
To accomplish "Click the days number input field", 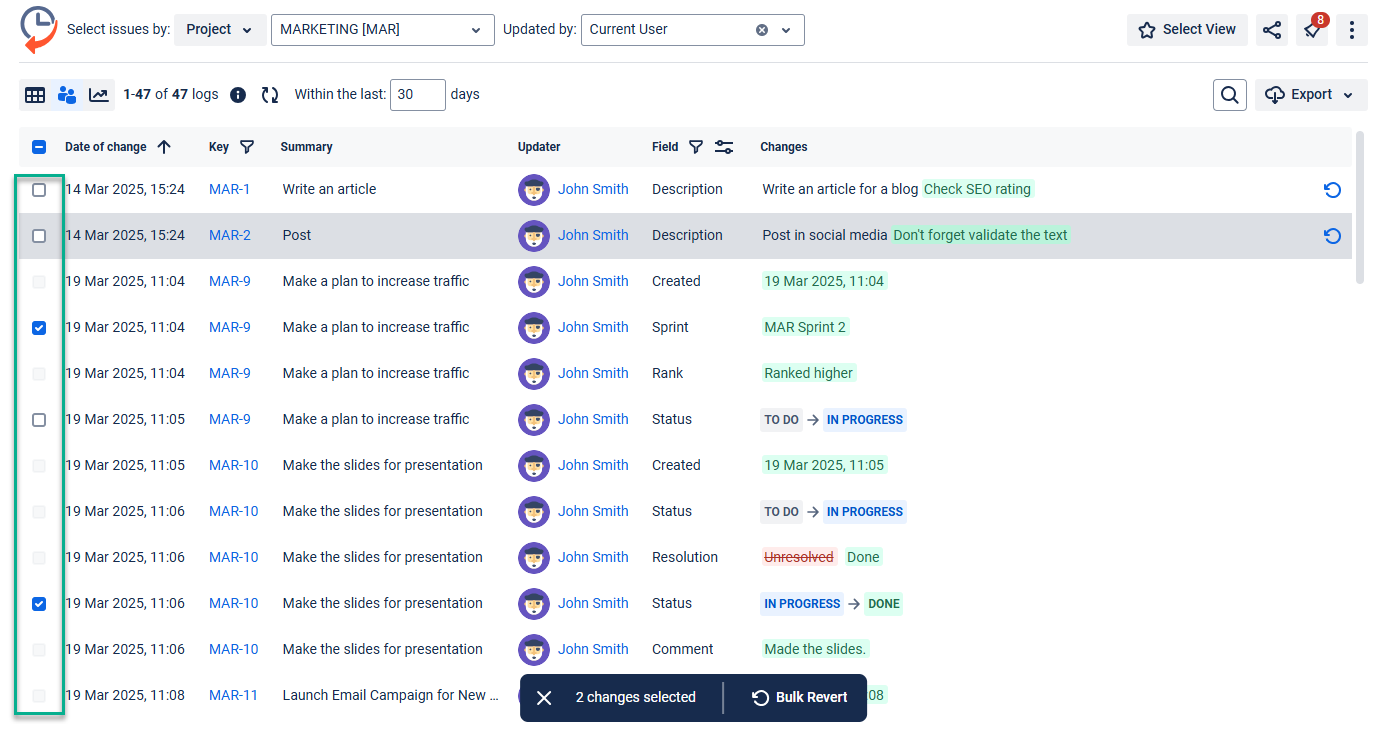I will (x=417, y=95).
